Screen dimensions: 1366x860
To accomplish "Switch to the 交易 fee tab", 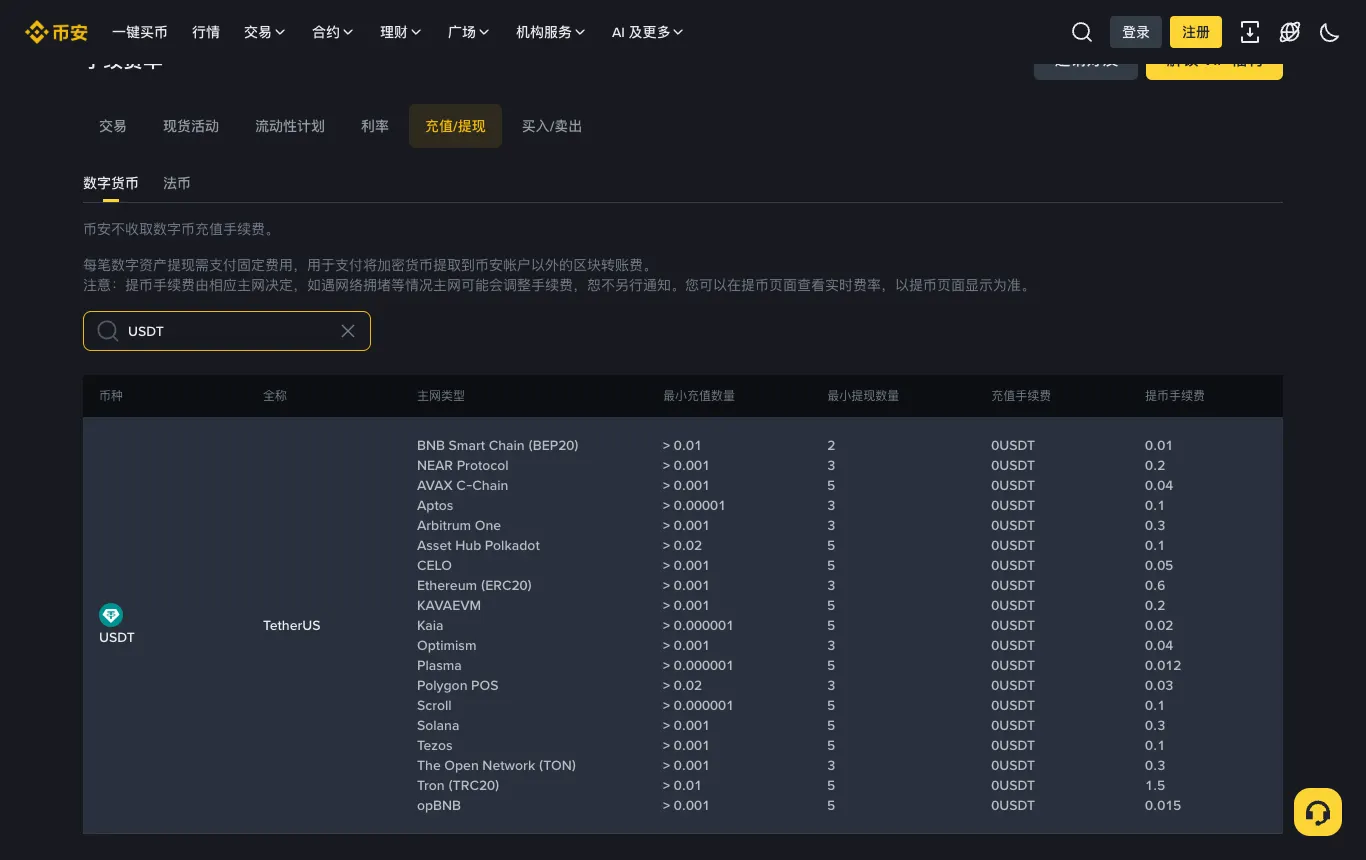I will (x=113, y=126).
